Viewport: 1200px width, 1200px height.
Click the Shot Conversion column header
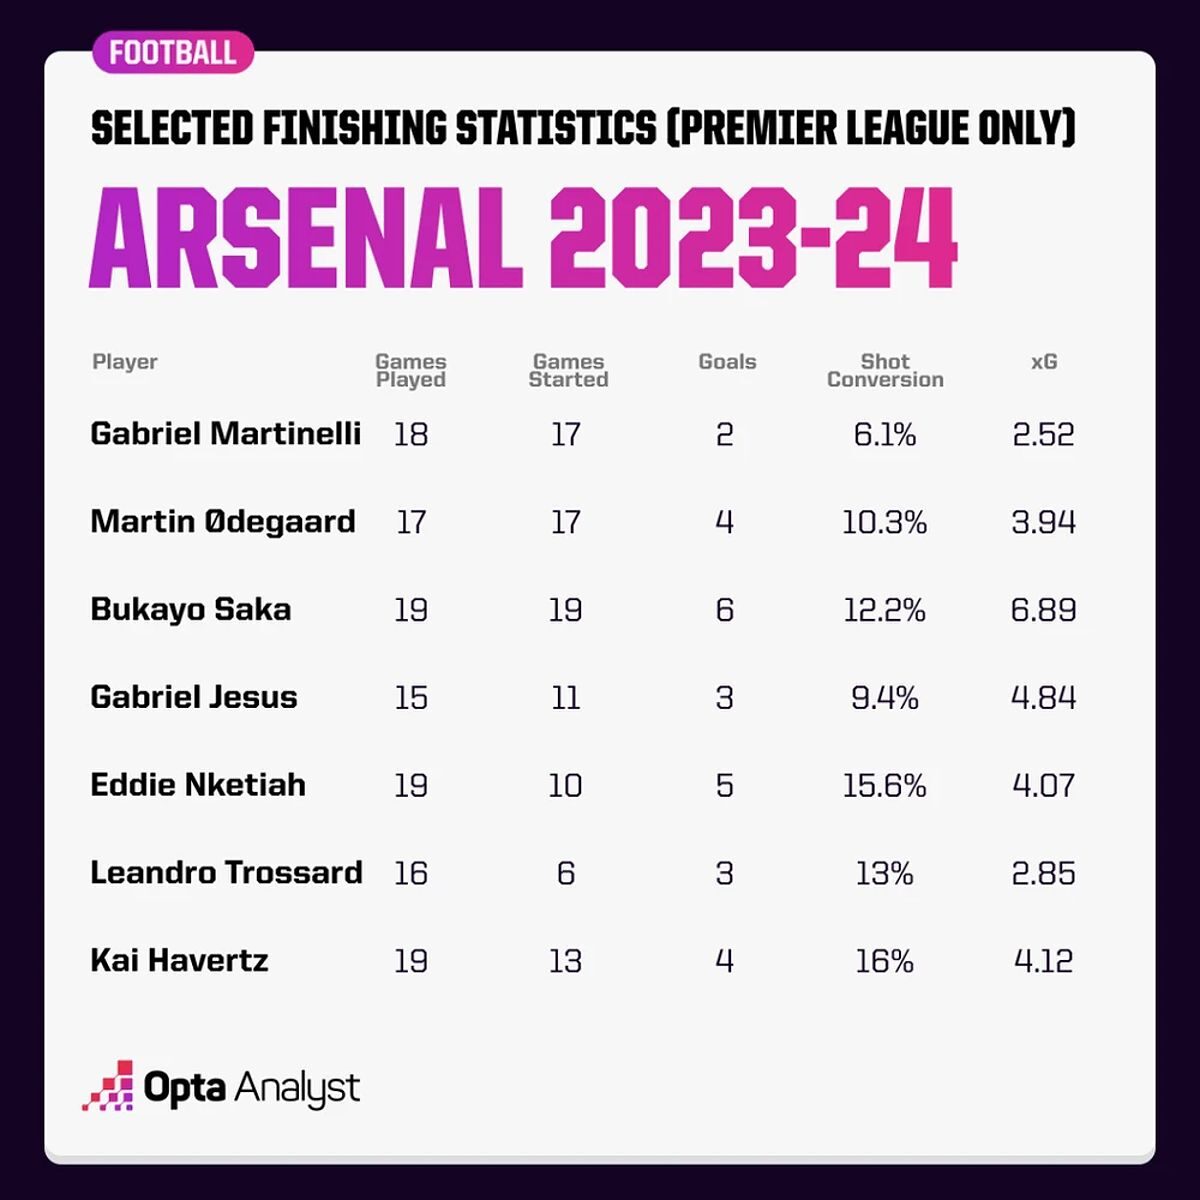pos(885,370)
